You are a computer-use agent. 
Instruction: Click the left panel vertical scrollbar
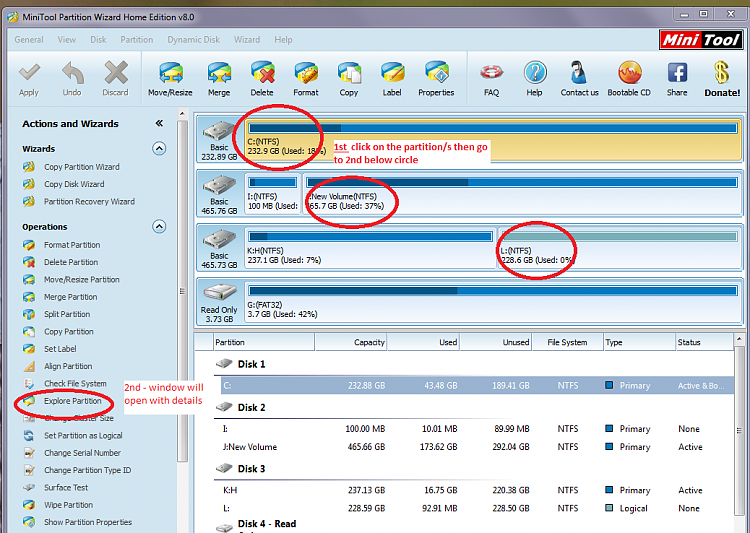point(182,290)
